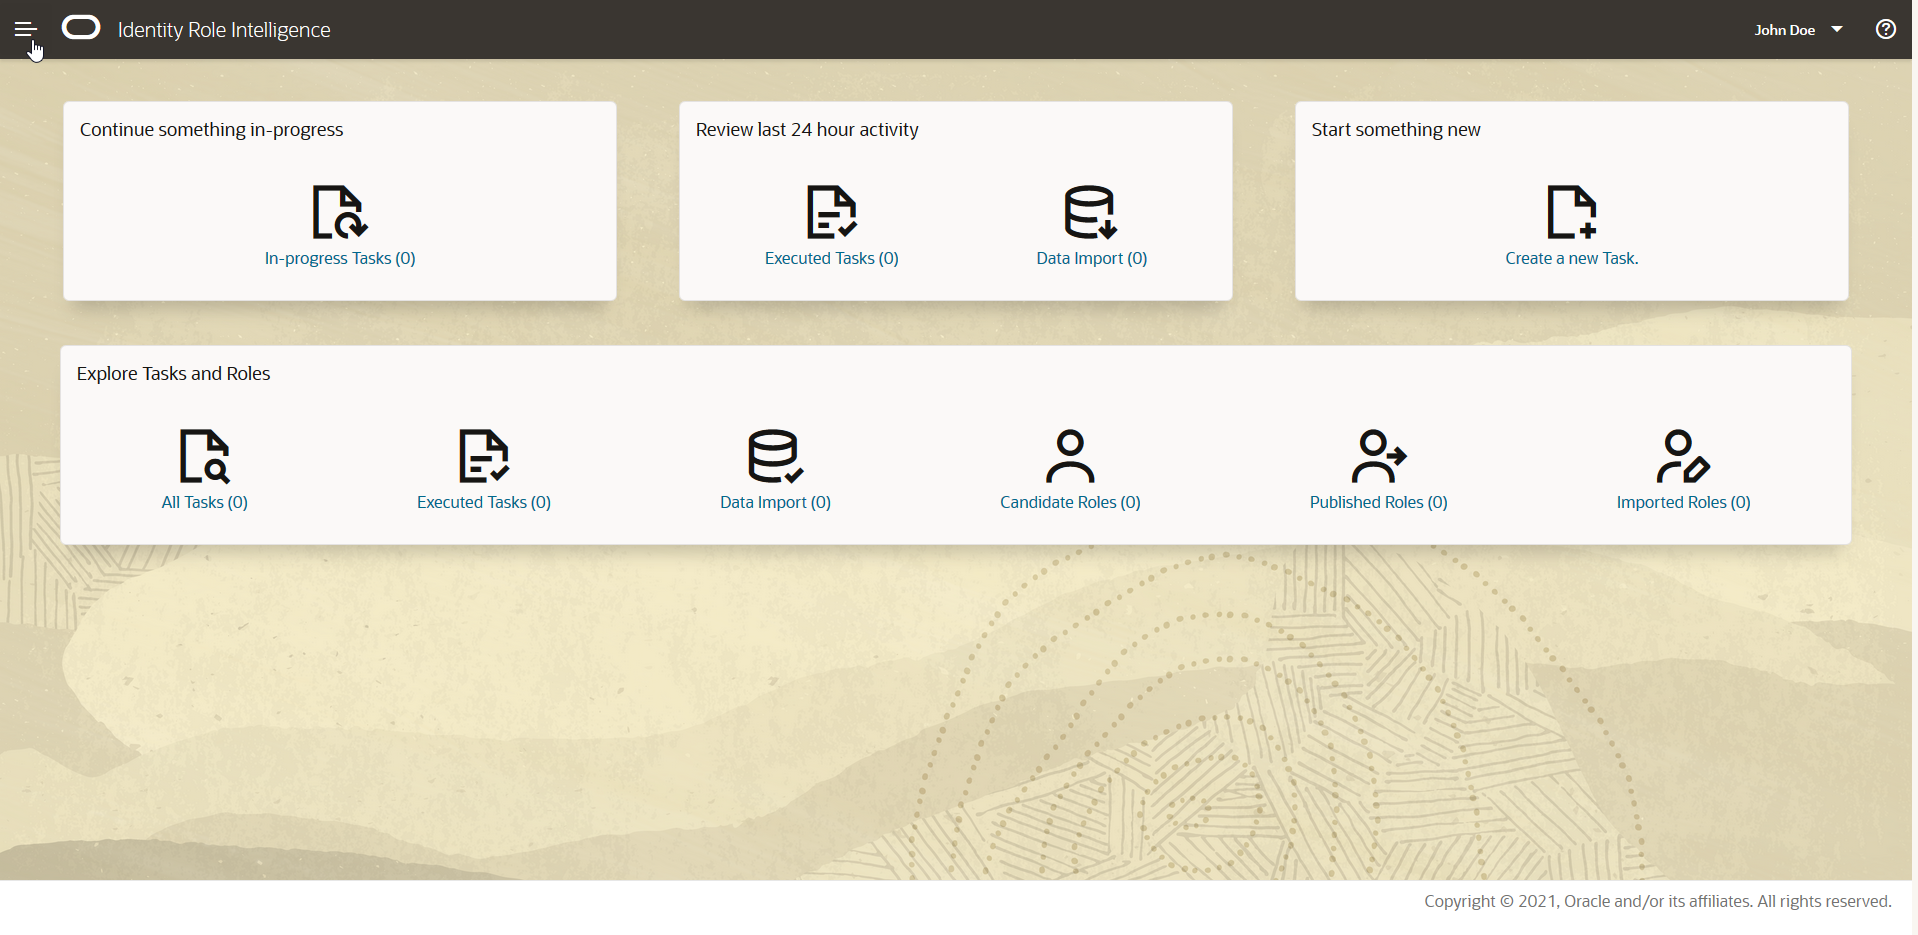1918x935 pixels.
Task: Open the Candidate Roles (0) link
Action: [x=1070, y=502]
